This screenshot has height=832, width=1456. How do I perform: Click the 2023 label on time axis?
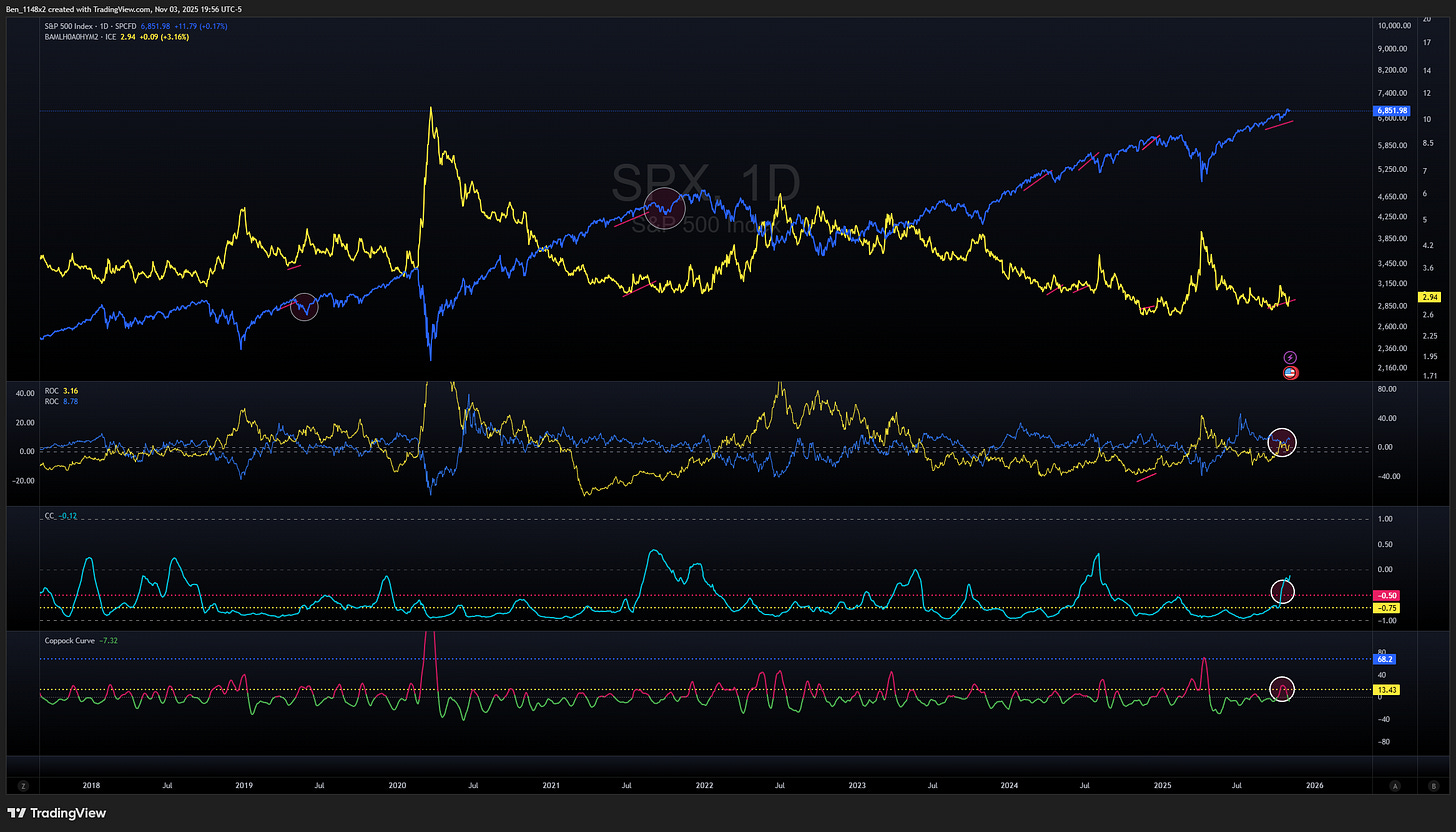point(857,787)
